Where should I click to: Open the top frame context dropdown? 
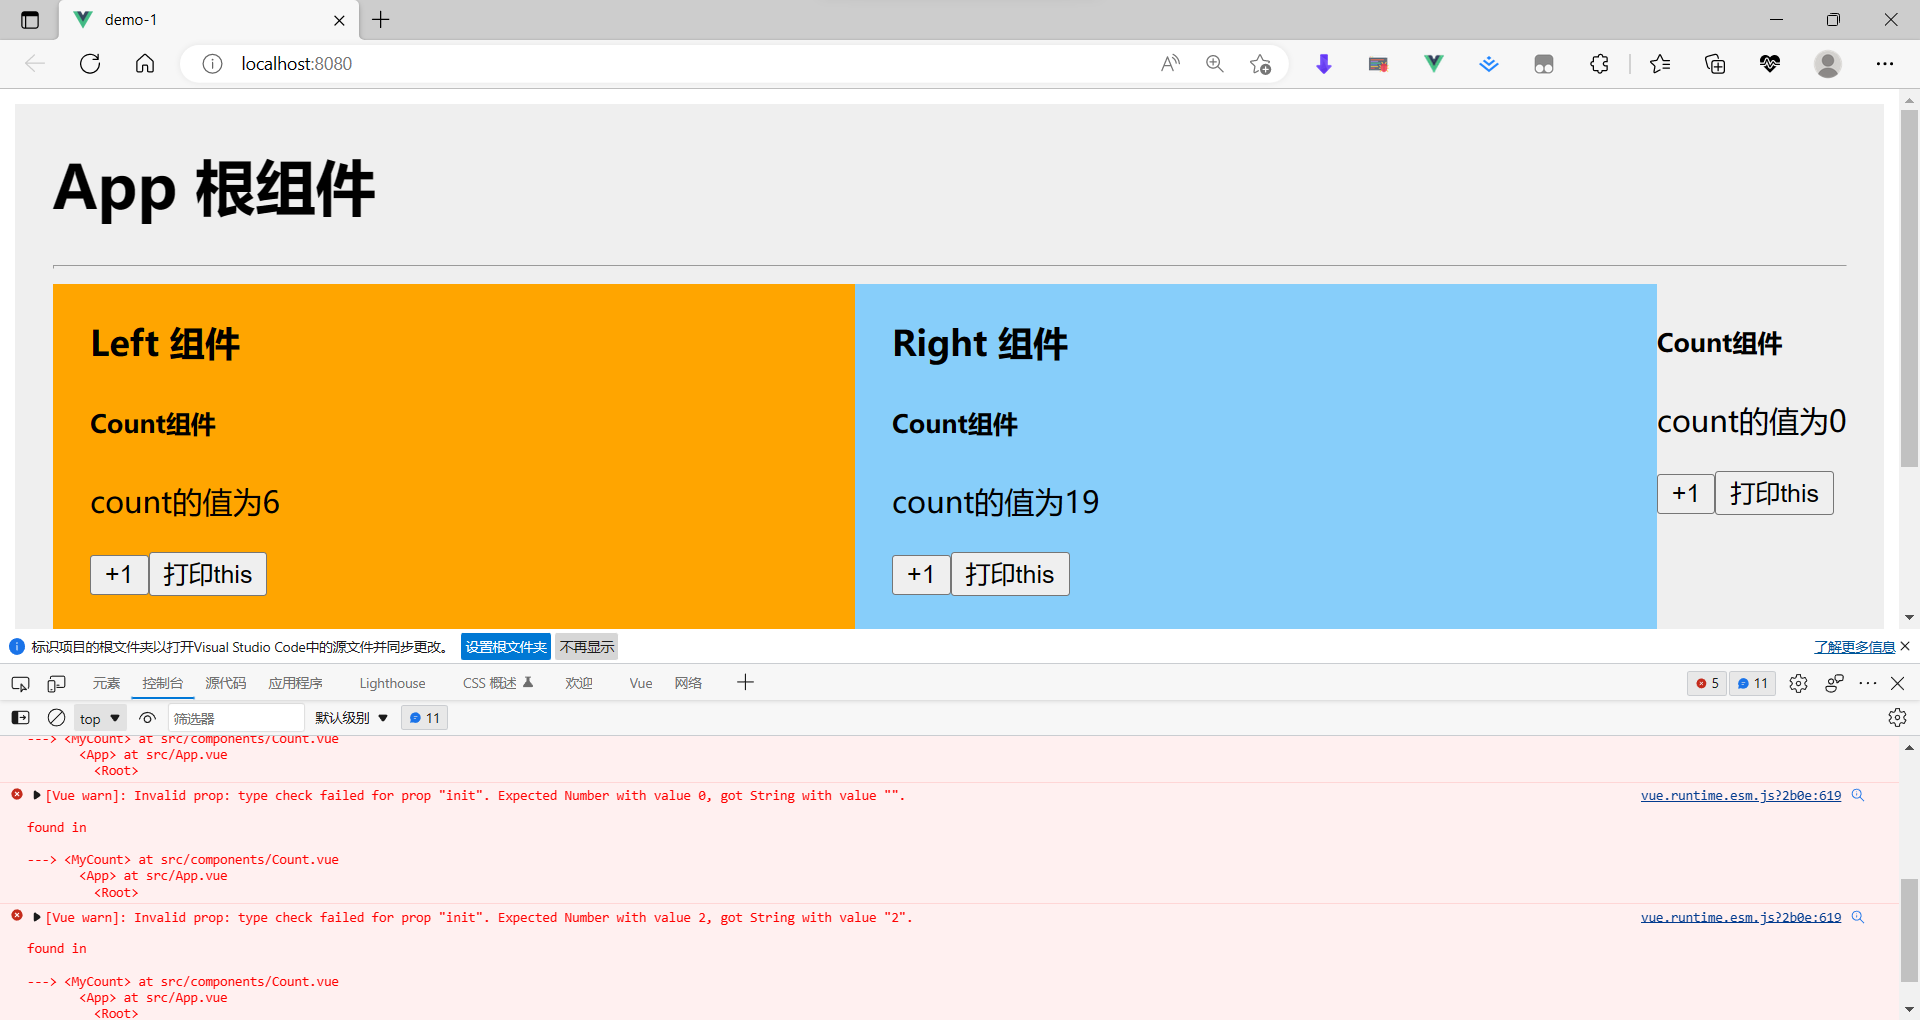97,717
